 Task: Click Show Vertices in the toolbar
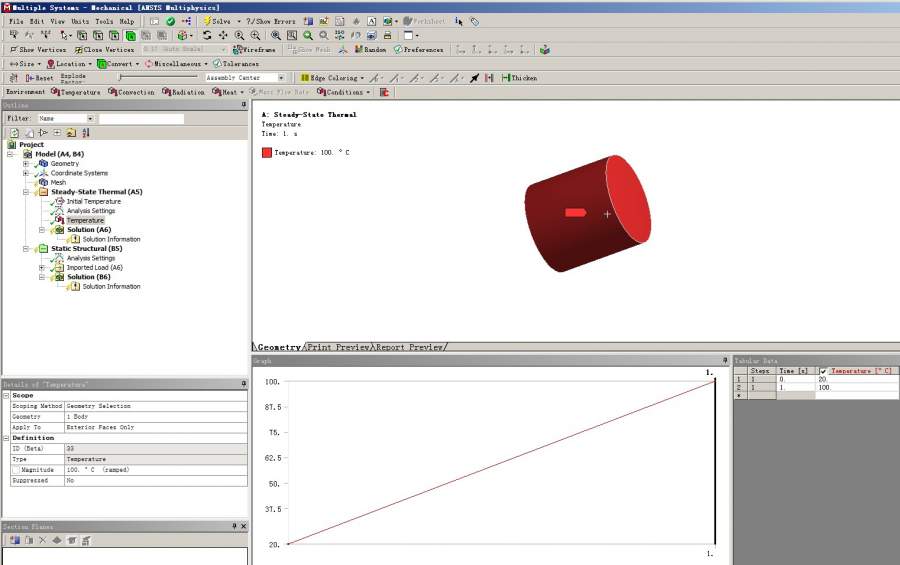40,49
